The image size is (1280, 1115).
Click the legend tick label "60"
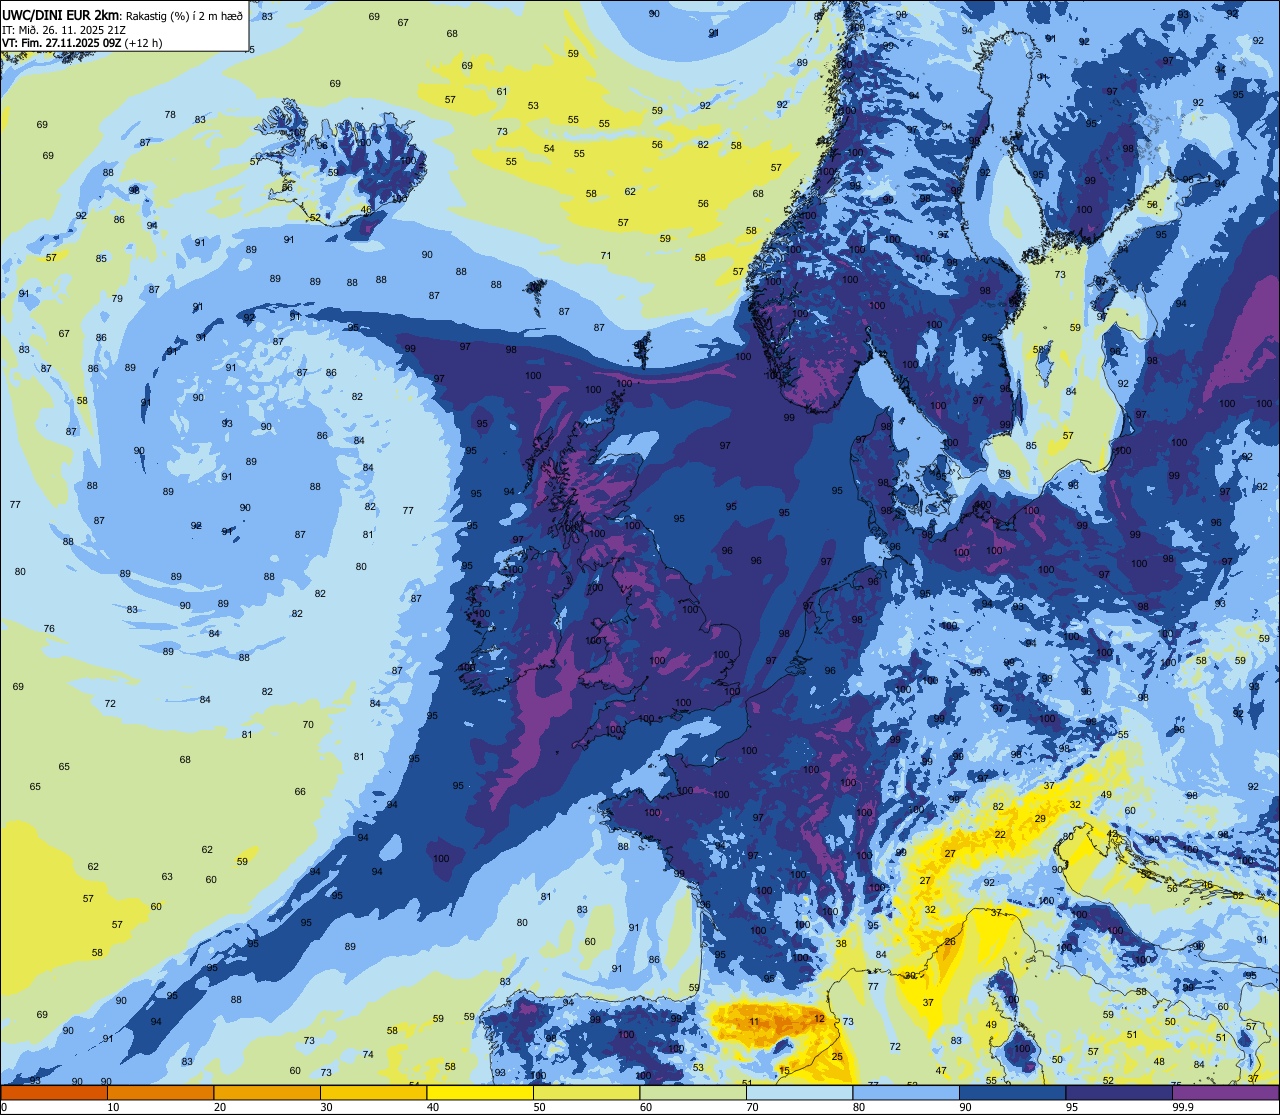(x=646, y=1107)
